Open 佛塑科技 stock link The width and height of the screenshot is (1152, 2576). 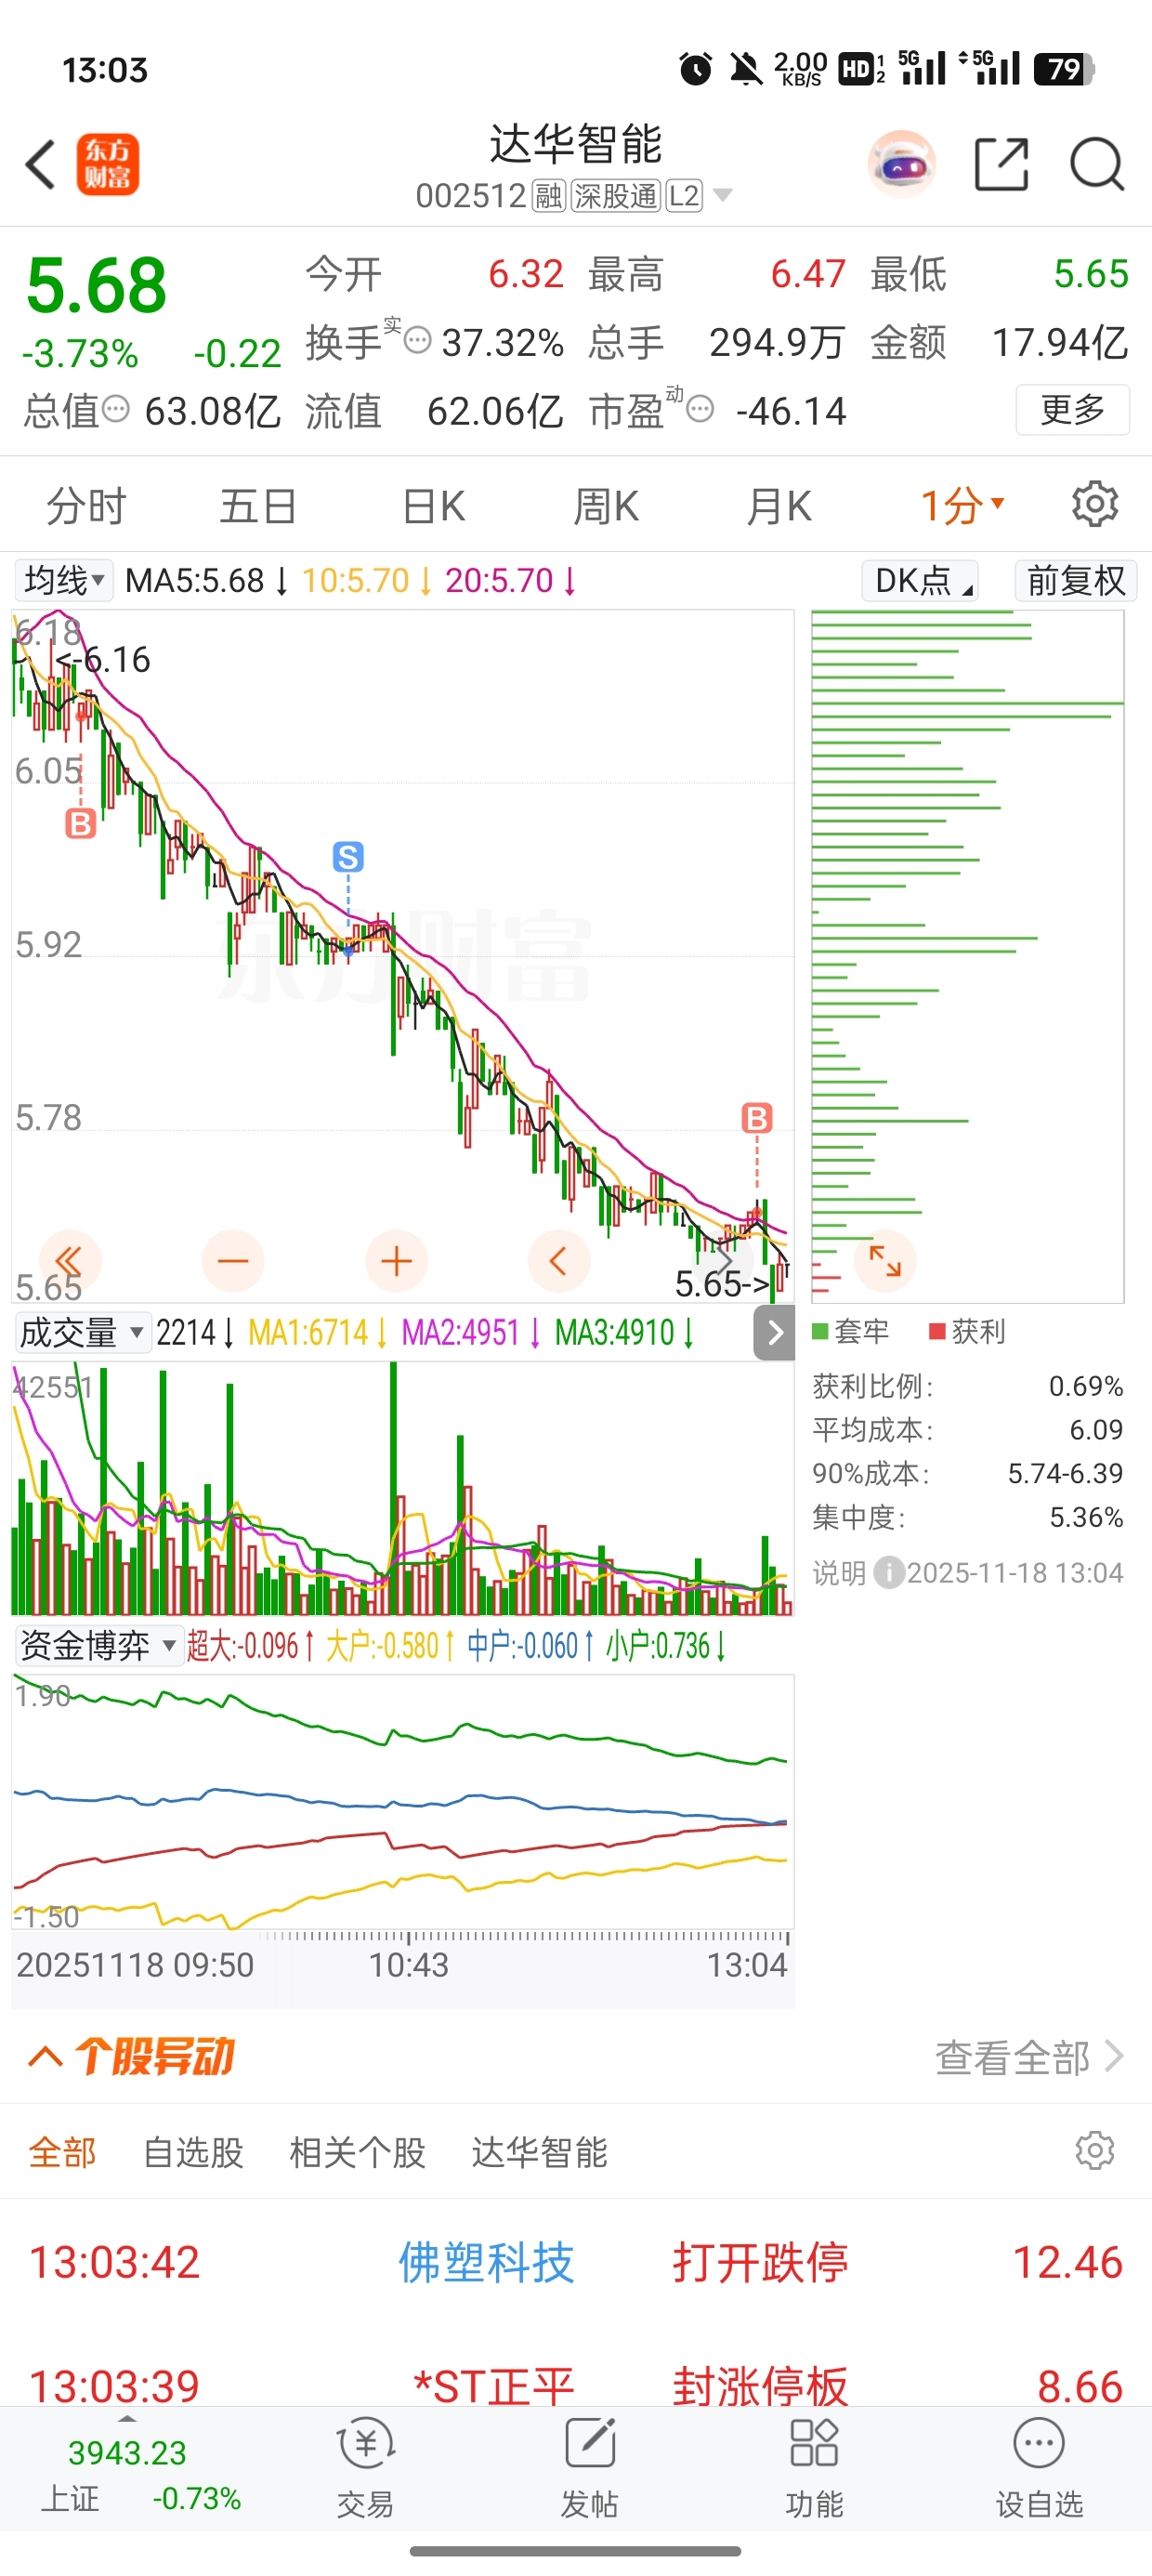(x=486, y=2262)
